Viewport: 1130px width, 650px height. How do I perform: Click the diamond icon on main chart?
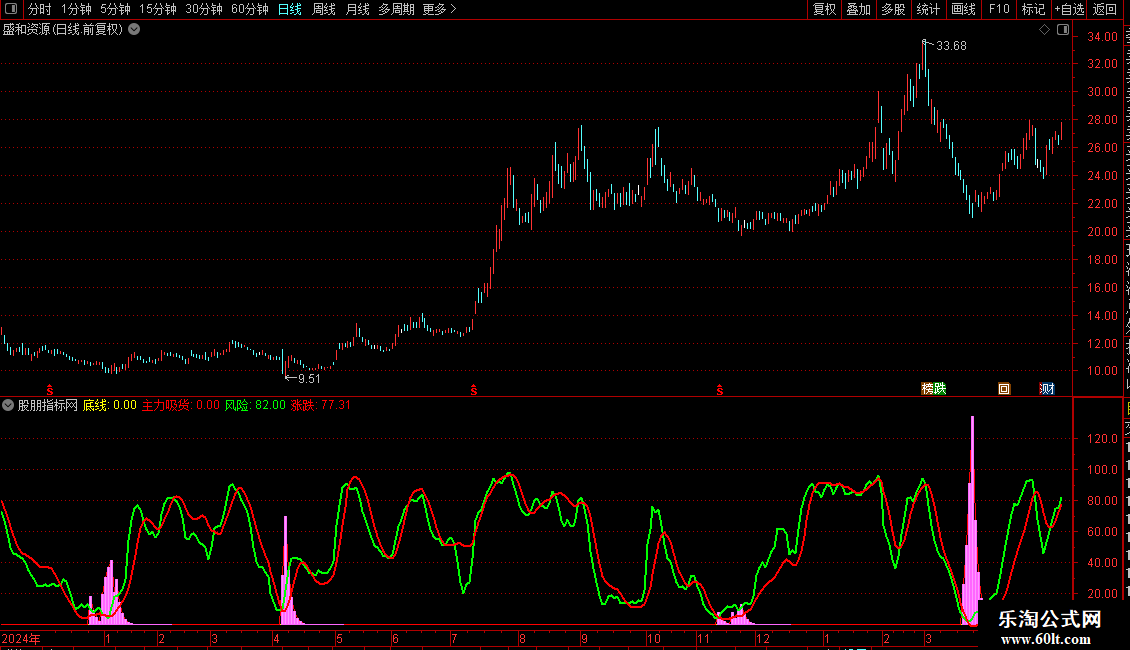(1044, 30)
